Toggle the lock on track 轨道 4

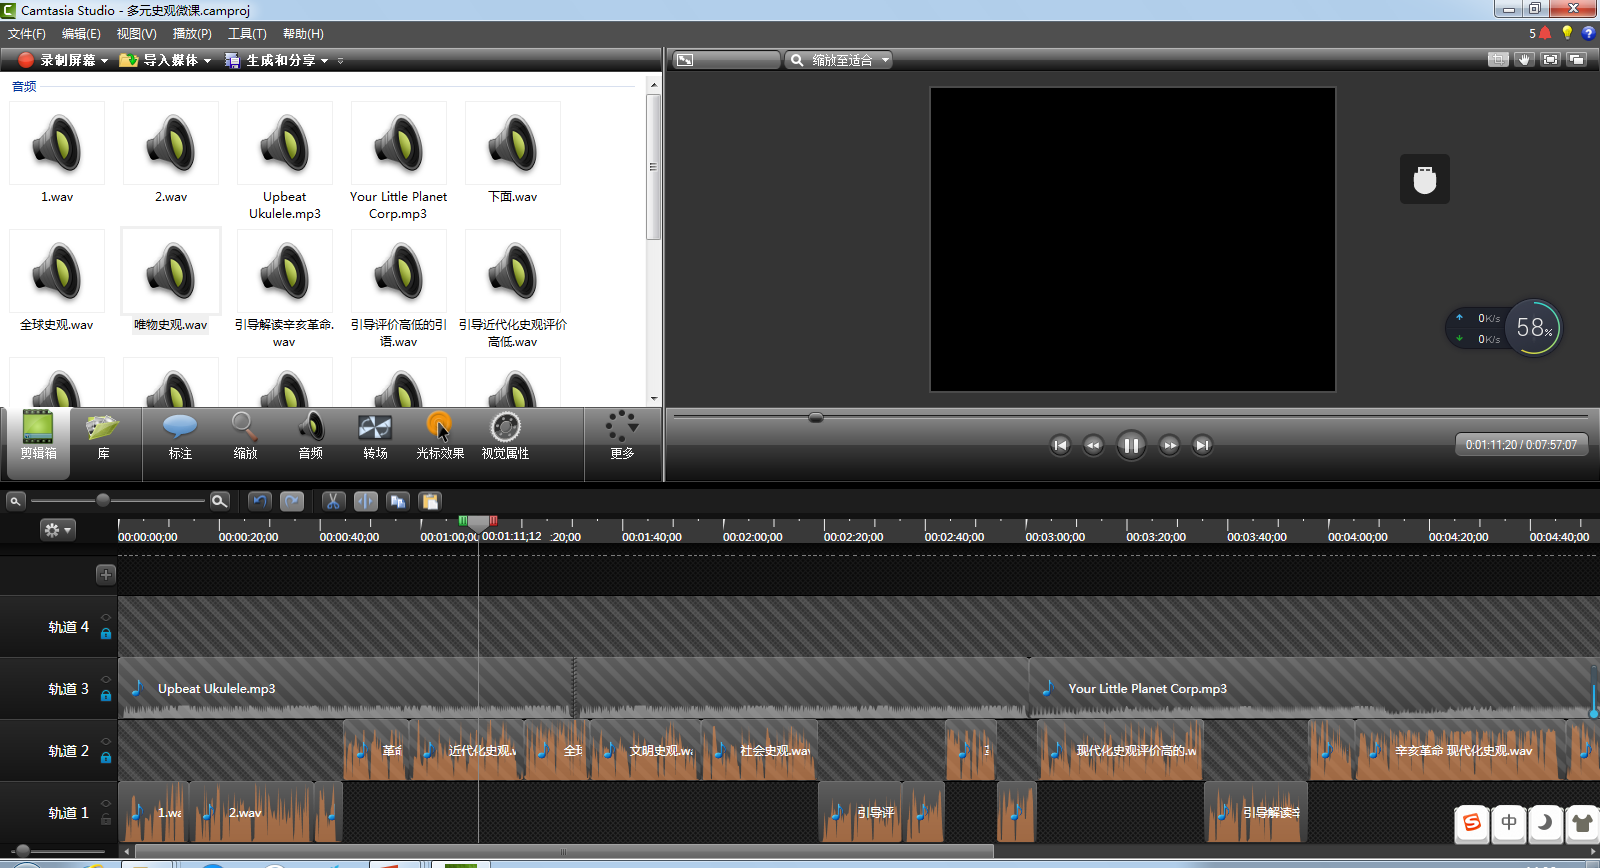point(106,634)
